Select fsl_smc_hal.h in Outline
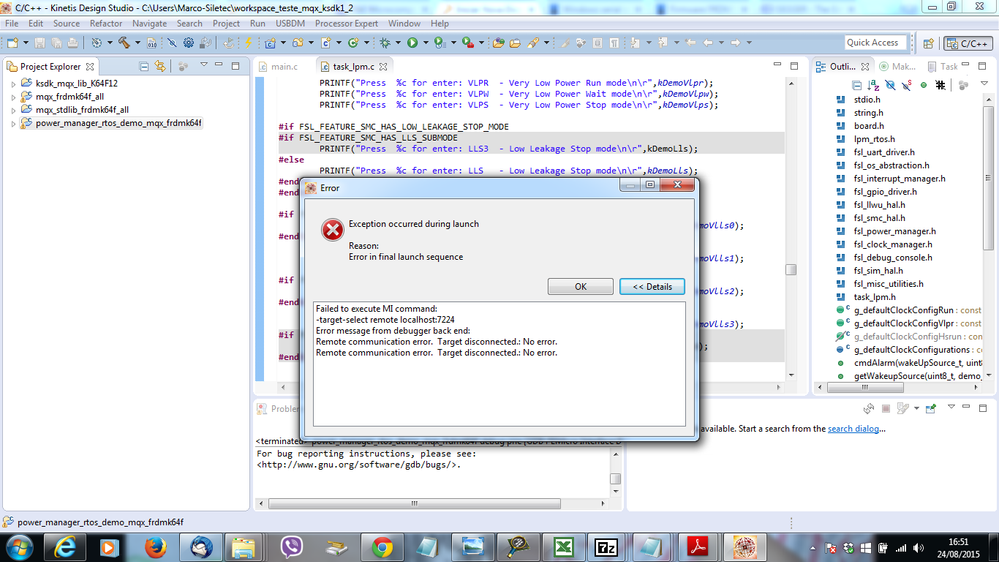This screenshot has height=562, width=999. click(879, 218)
